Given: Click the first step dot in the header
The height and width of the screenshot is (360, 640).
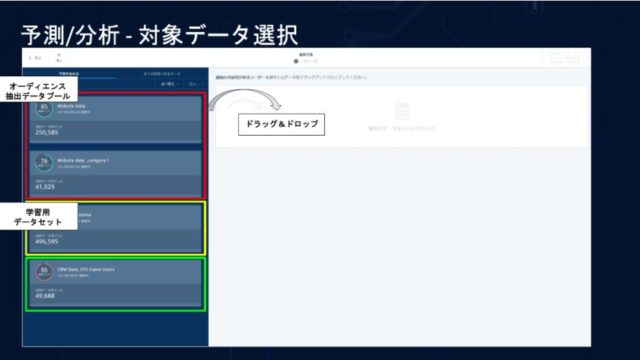Looking at the screenshot, I should [296, 61].
